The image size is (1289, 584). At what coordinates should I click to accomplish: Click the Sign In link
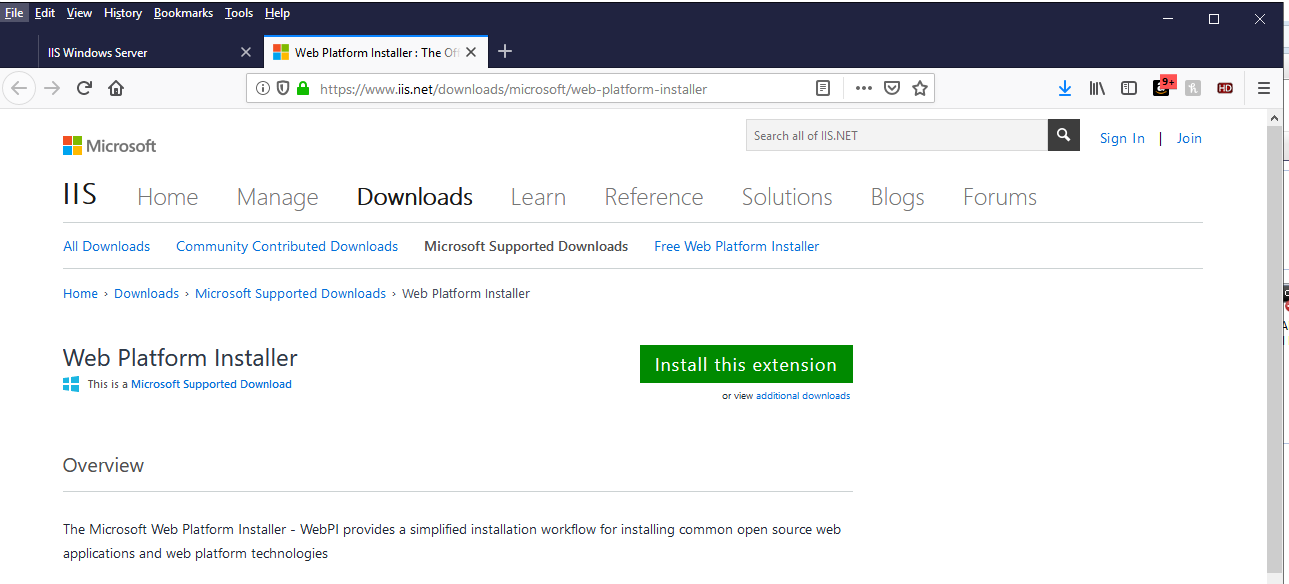click(x=1122, y=138)
